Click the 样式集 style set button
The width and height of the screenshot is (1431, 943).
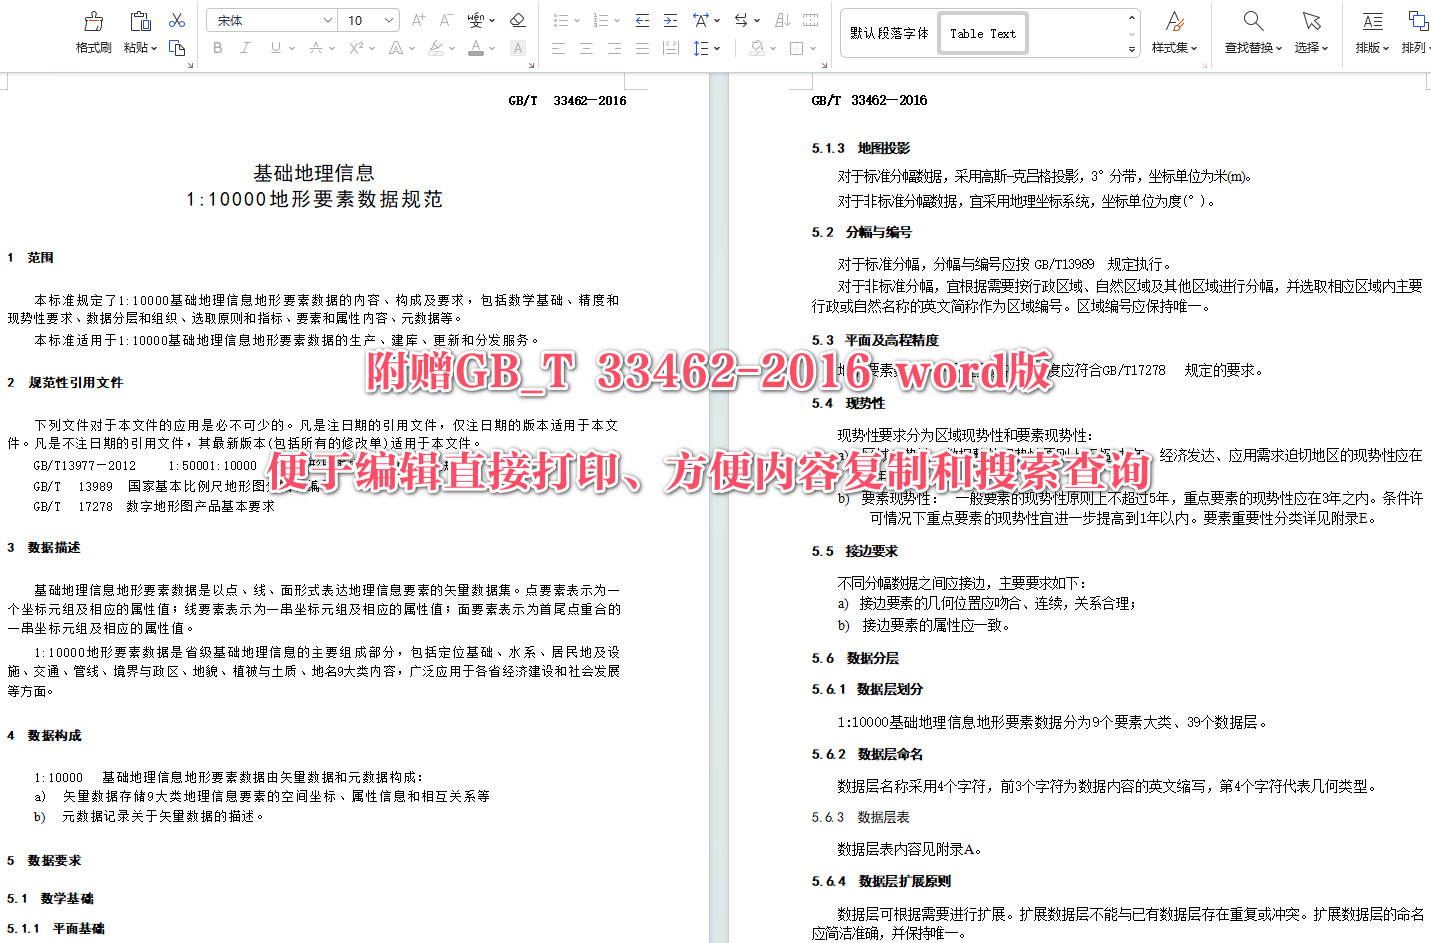[1174, 30]
